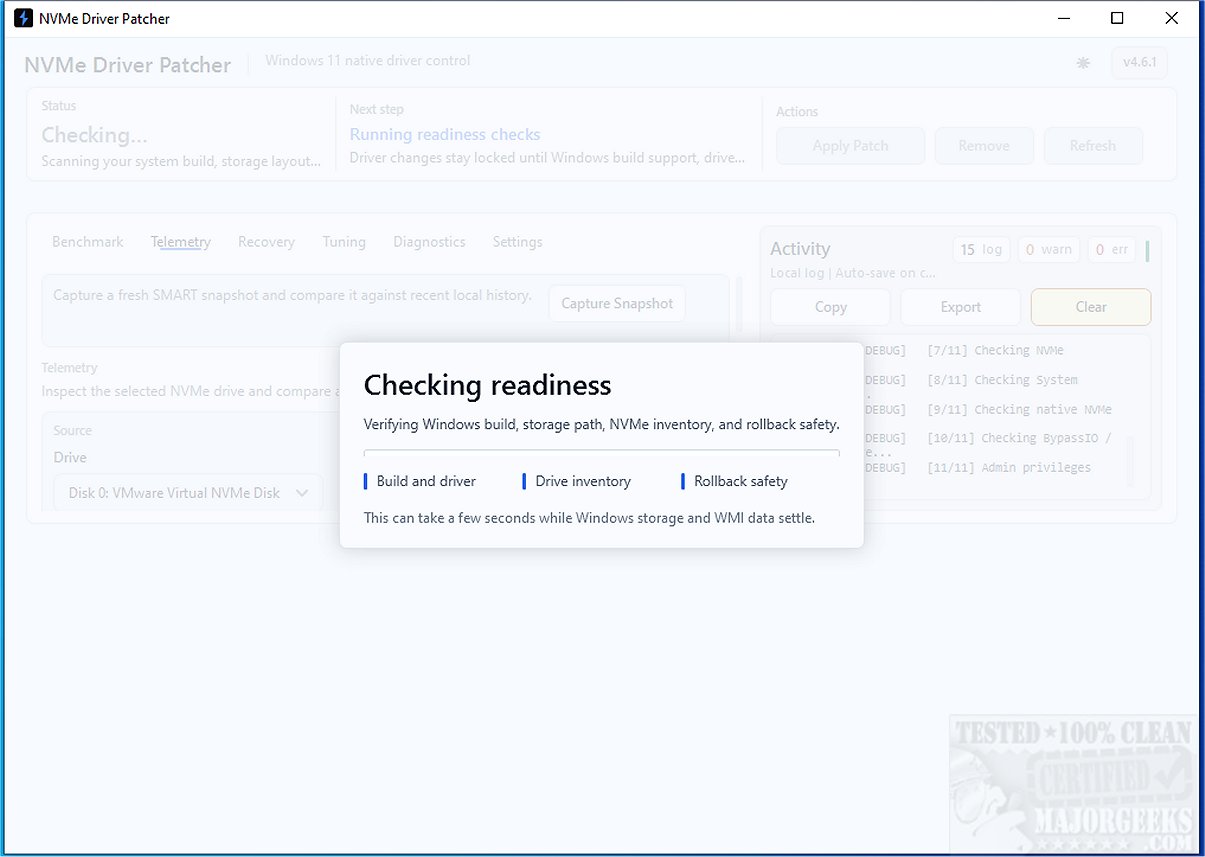Click the Activity log scrollbar
1205x857 pixels.
[x=1132, y=460]
